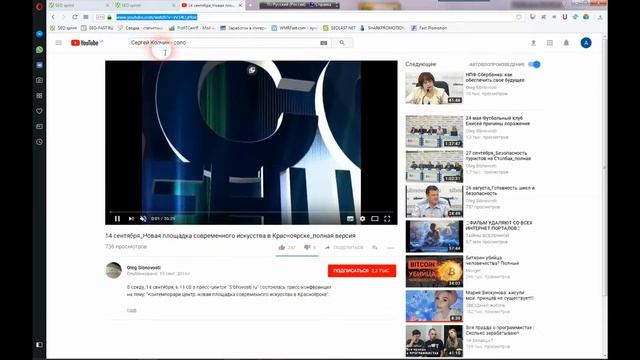Toggle the Opera sidebar panel button
Viewport: 640px width, 360px height.
39,345
